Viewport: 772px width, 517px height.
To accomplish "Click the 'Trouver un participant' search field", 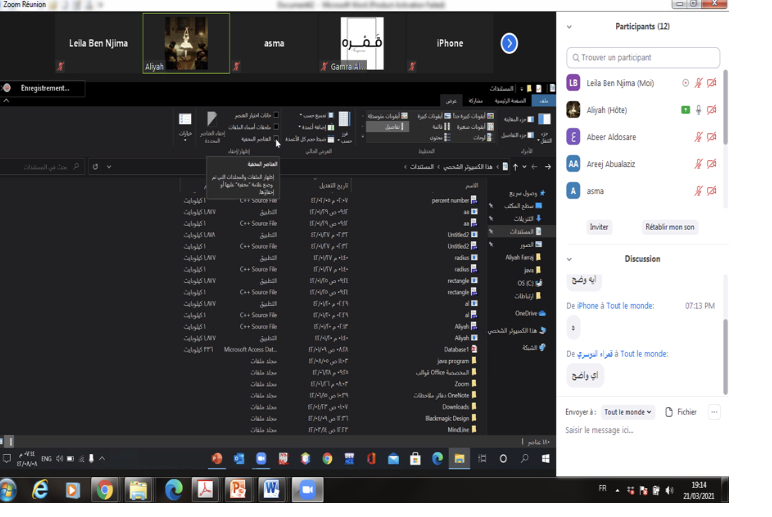I will pos(643,58).
